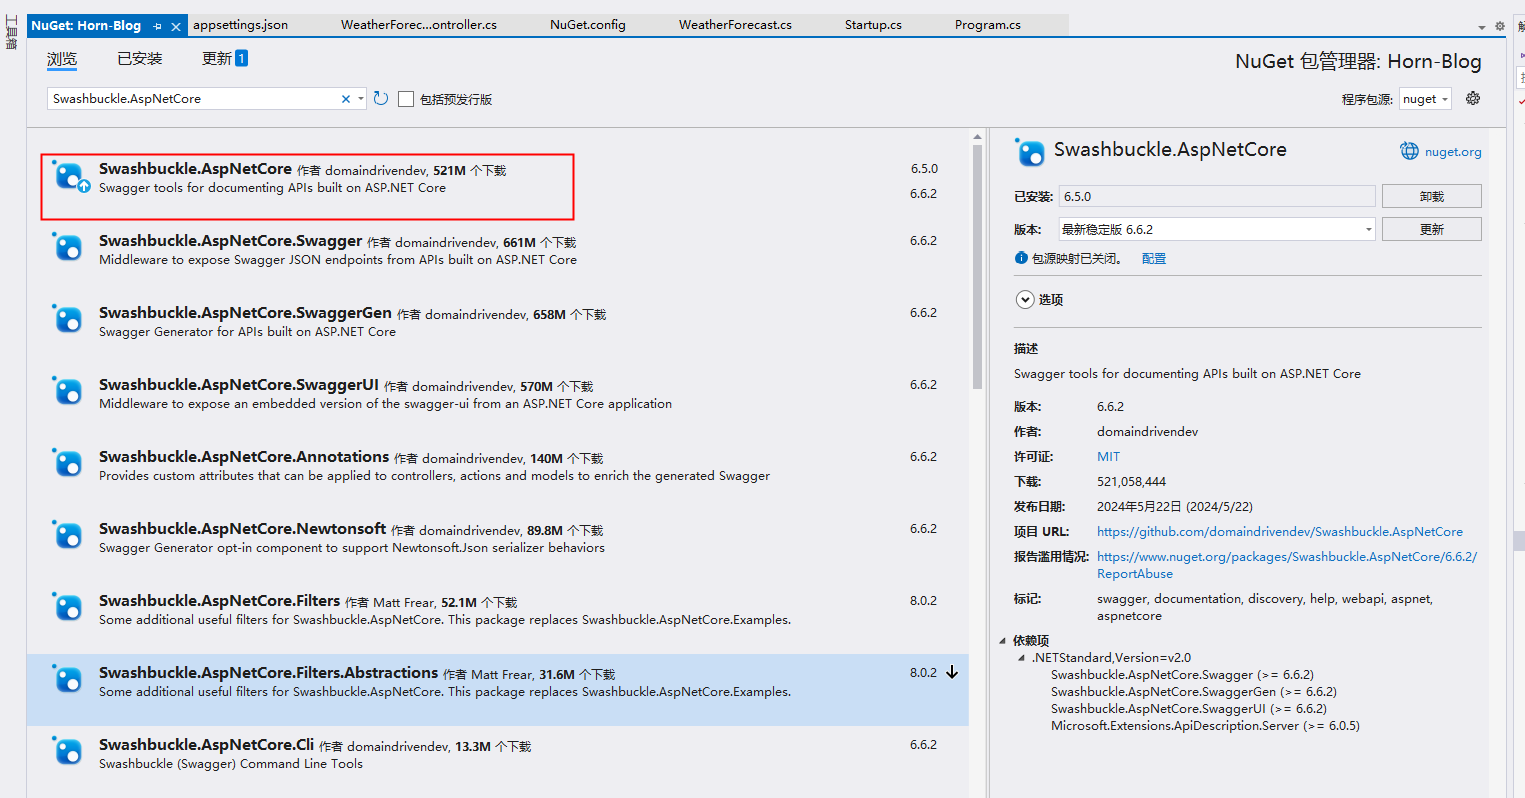The height and width of the screenshot is (798, 1525).
Task: Open package source settings gear
Action: tap(1472, 98)
